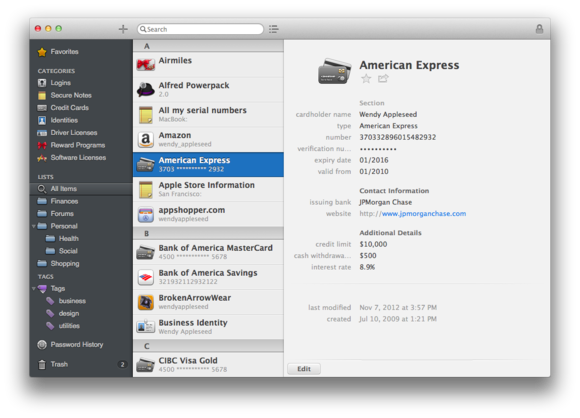Select All Items list
The image size is (580, 418).
[81, 189]
